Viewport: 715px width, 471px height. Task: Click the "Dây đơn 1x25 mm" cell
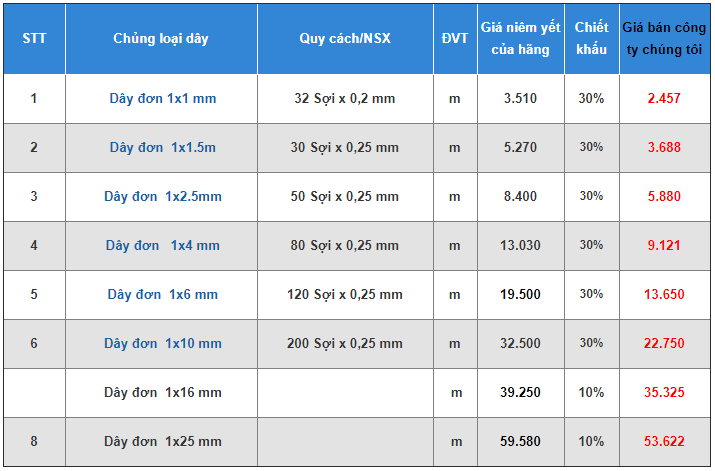162,442
